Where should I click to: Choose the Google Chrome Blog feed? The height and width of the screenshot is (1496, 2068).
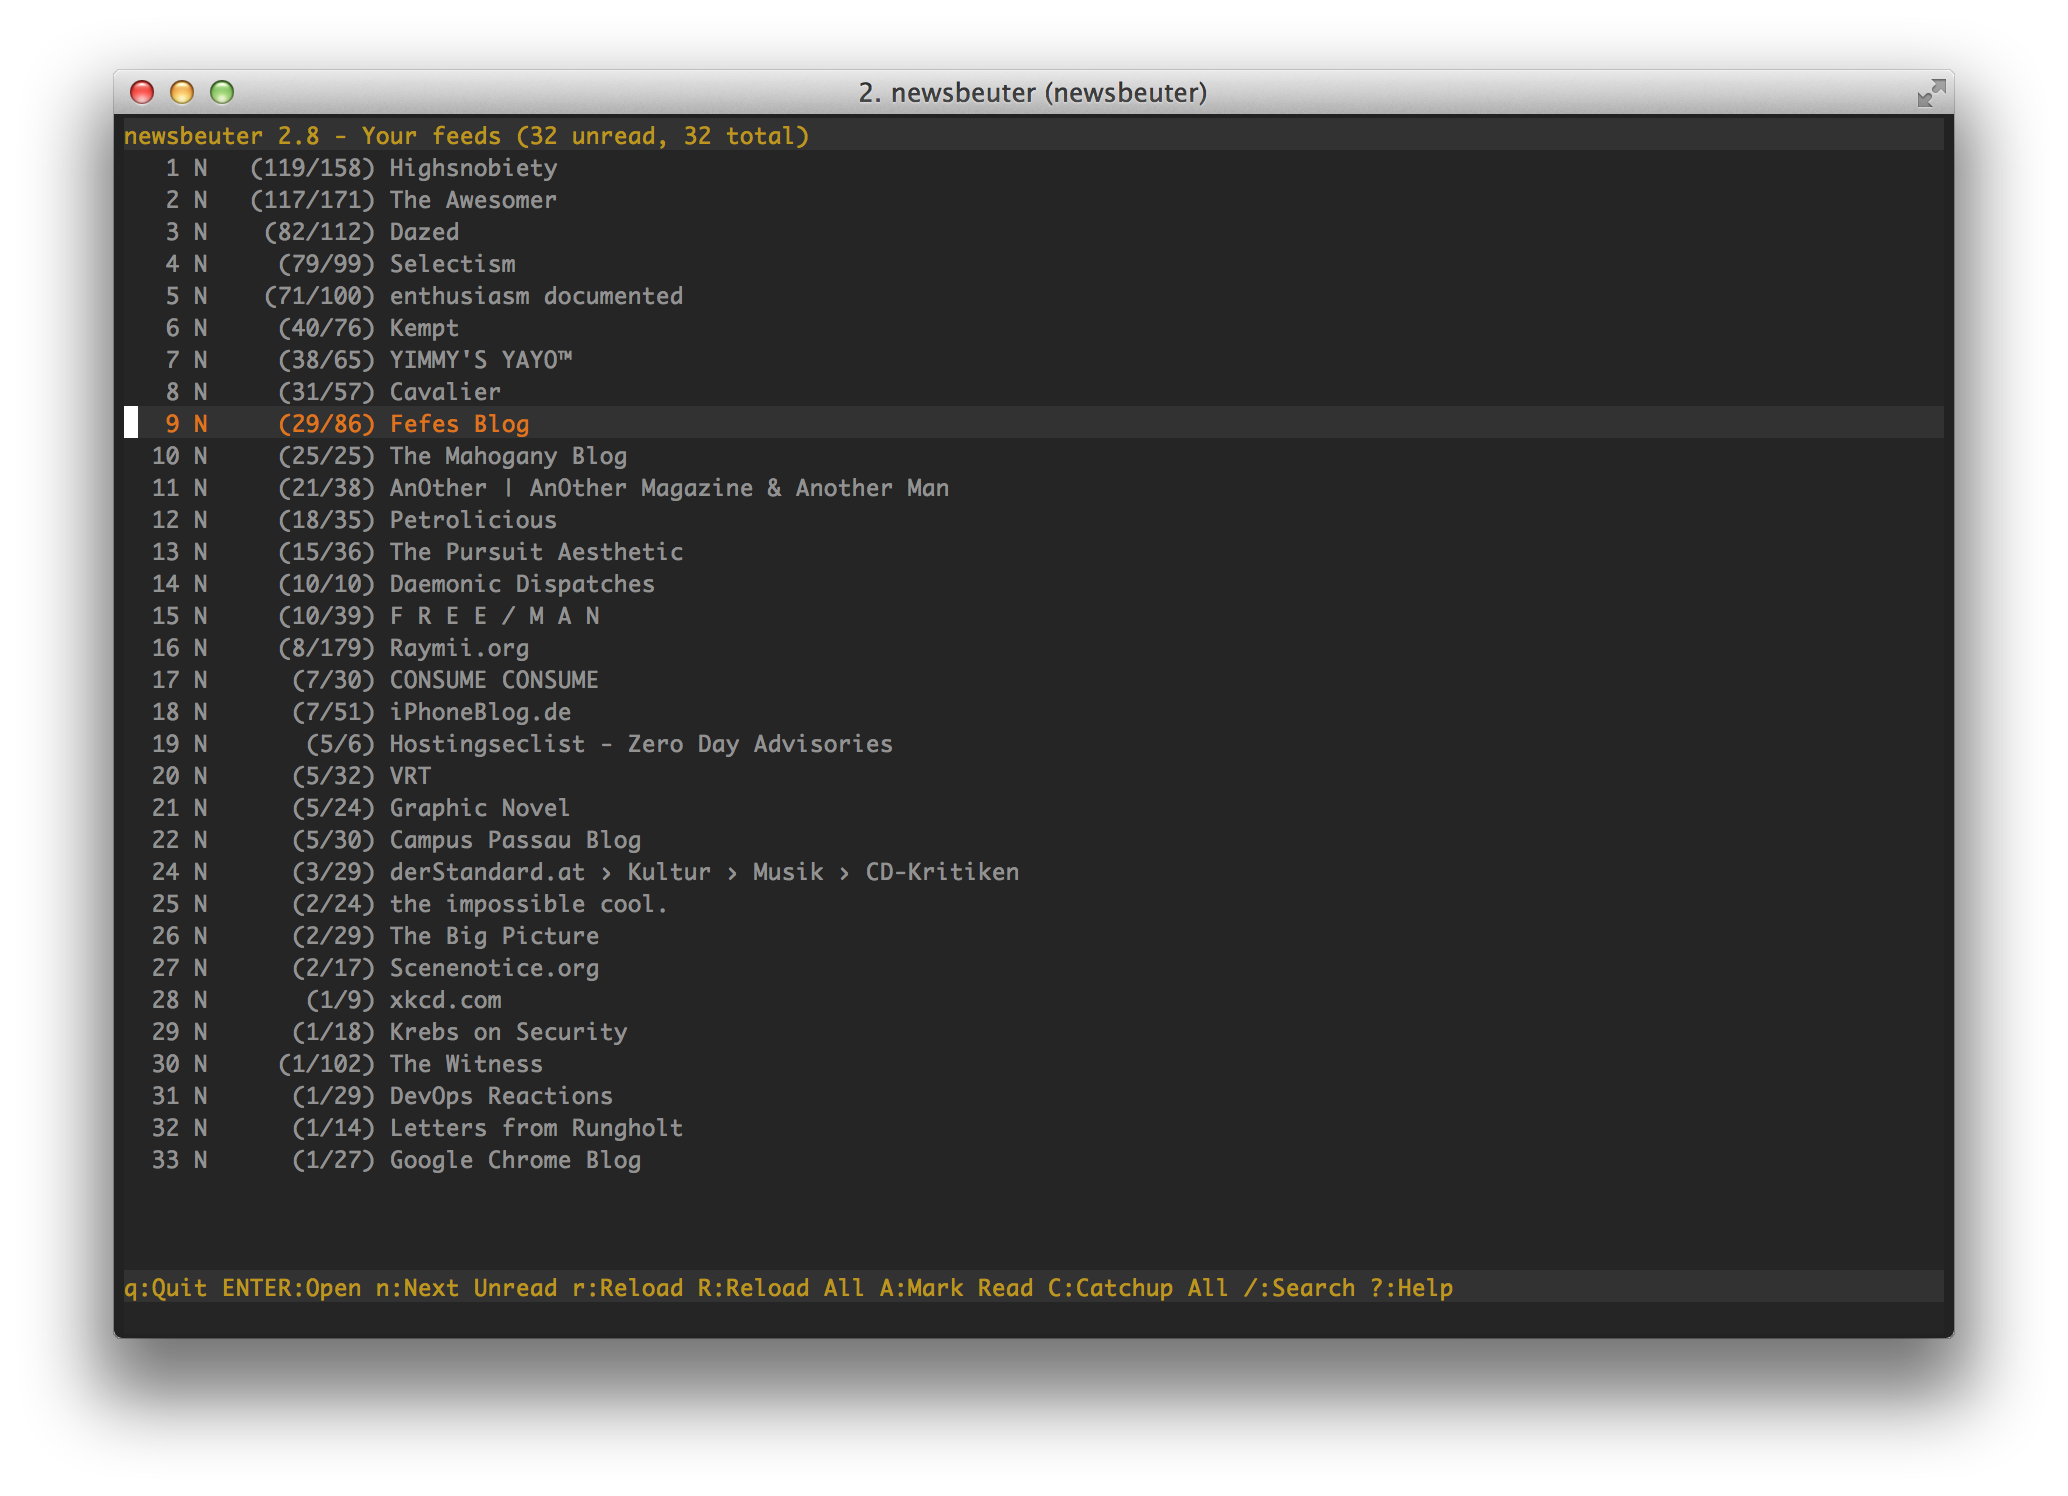(x=515, y=1160)
